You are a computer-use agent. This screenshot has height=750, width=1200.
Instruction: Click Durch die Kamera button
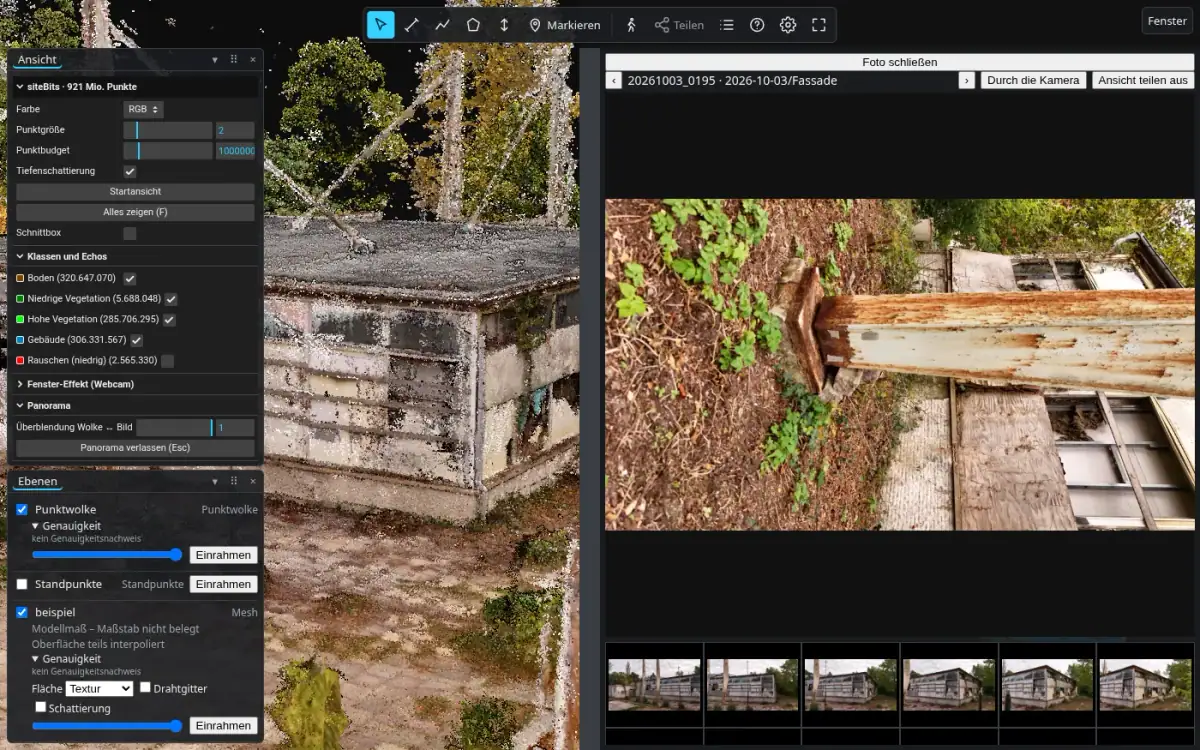(x=1033, y=80)
